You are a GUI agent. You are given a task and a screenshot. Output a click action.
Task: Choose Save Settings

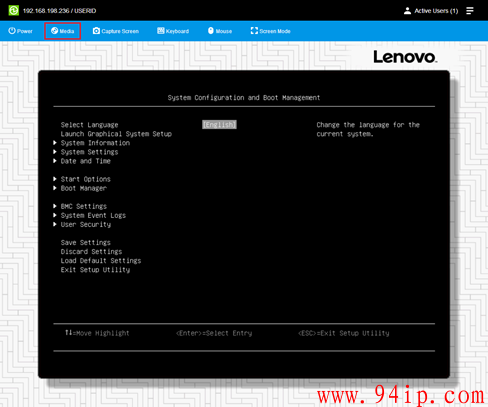click(x=86, y=243)
